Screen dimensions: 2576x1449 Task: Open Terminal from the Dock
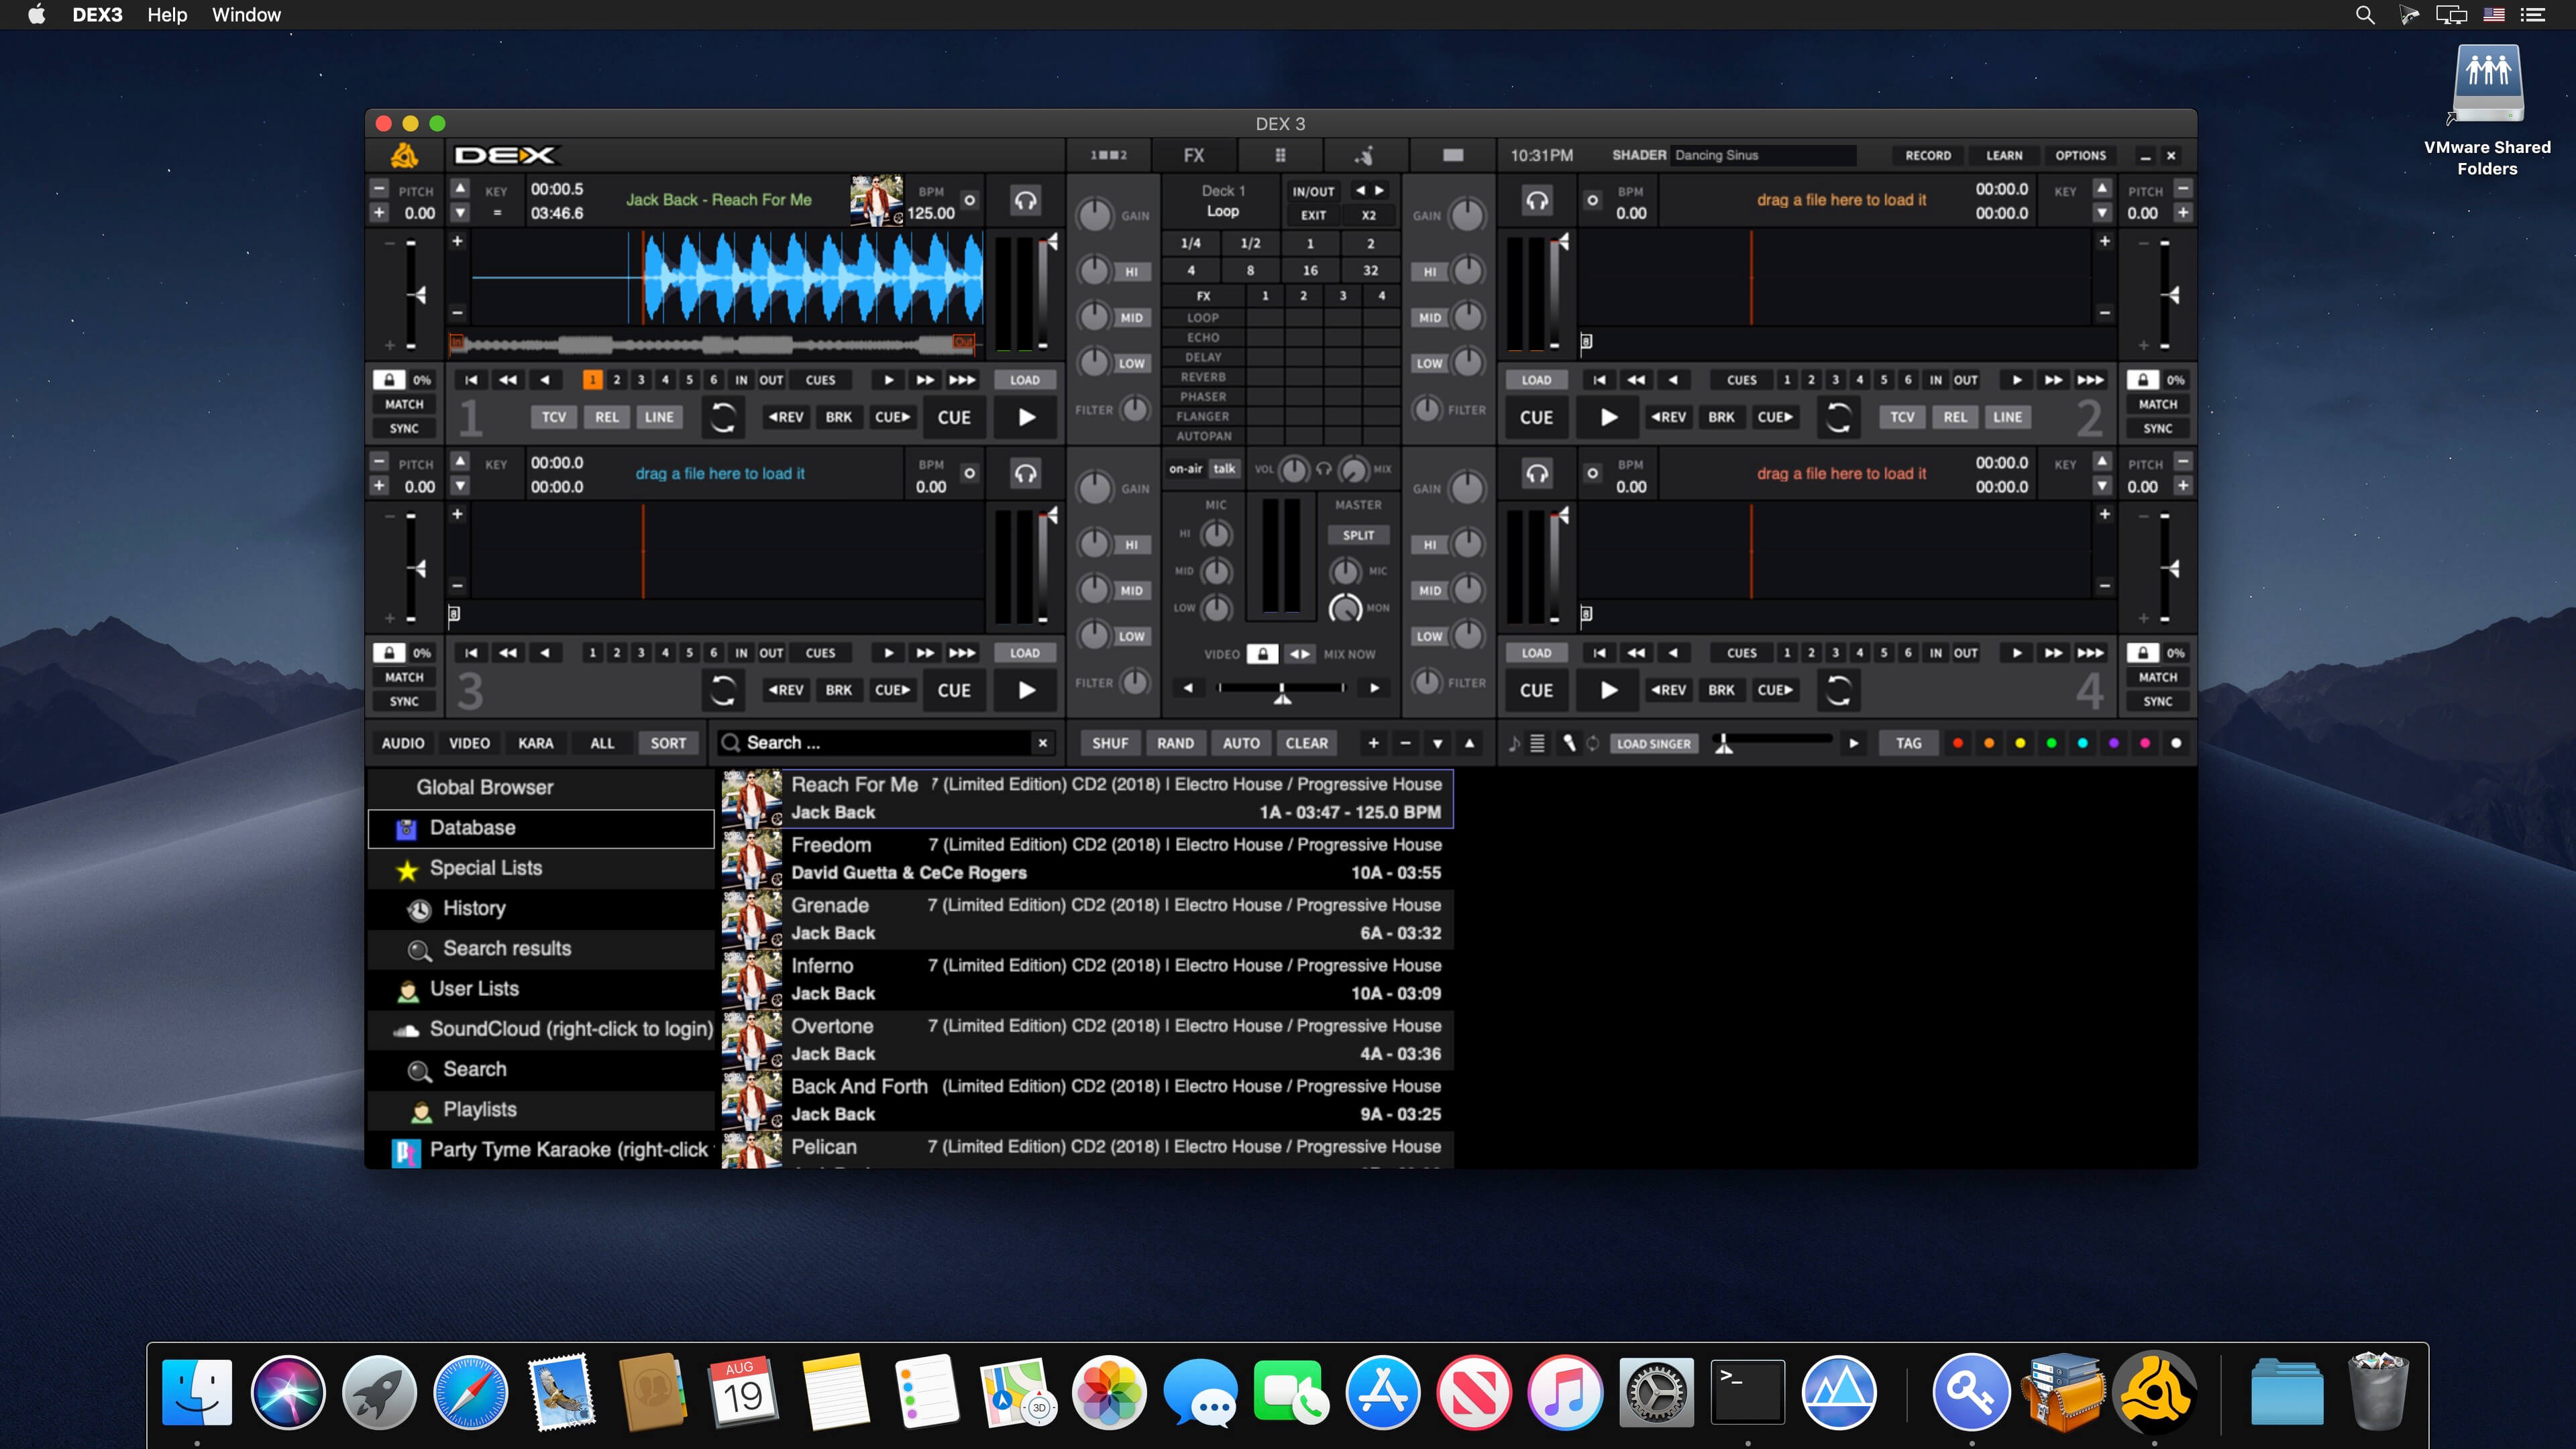[x=1747, y=1392]
